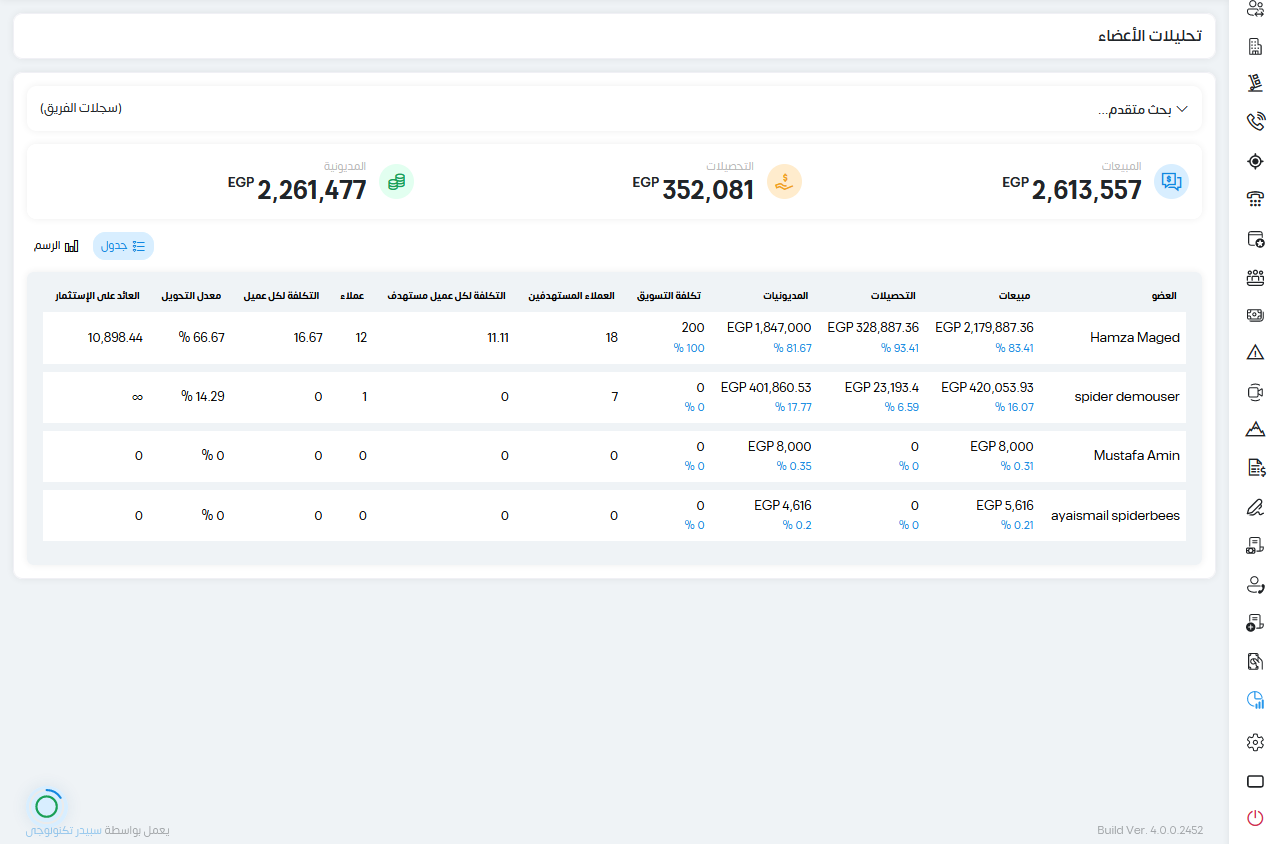Click total collections figure 352,081
The image size is (1279, 844).
tap(708, 191)
